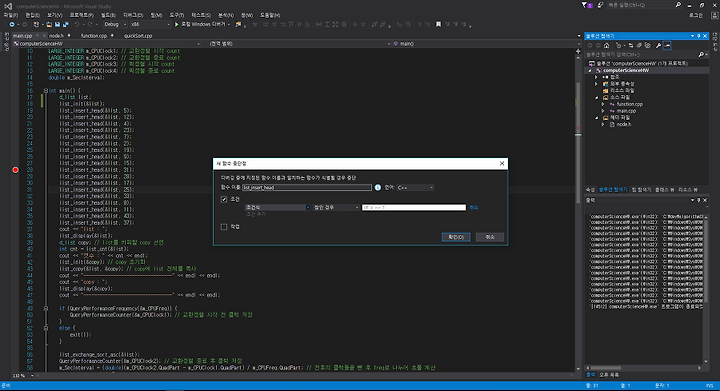This screenshot has width=720, height=391.
Task: Click the 오류 목록 tab at bottom
Action: coord(609,375)
